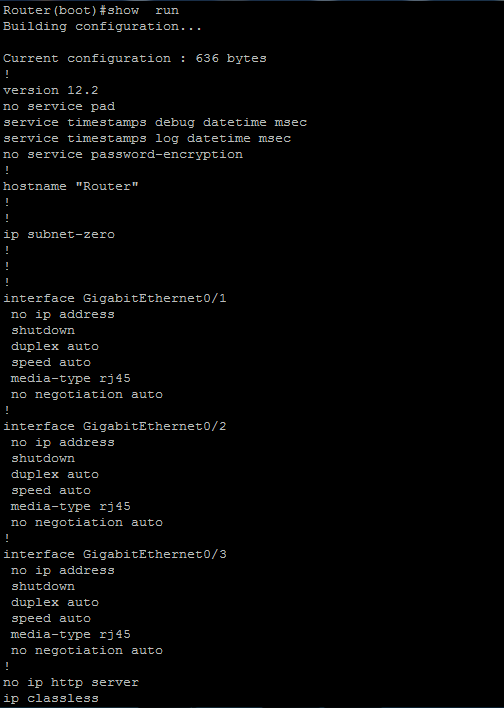
Task: Click the 'Building configuration...' line
Action: tap(102, 27)
